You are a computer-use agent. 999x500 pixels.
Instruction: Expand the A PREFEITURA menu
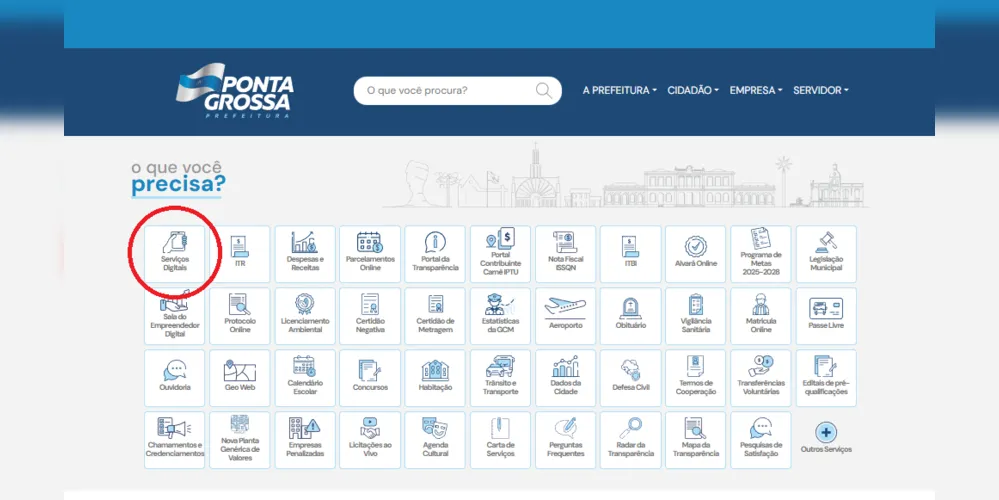(x=619, y=90)
